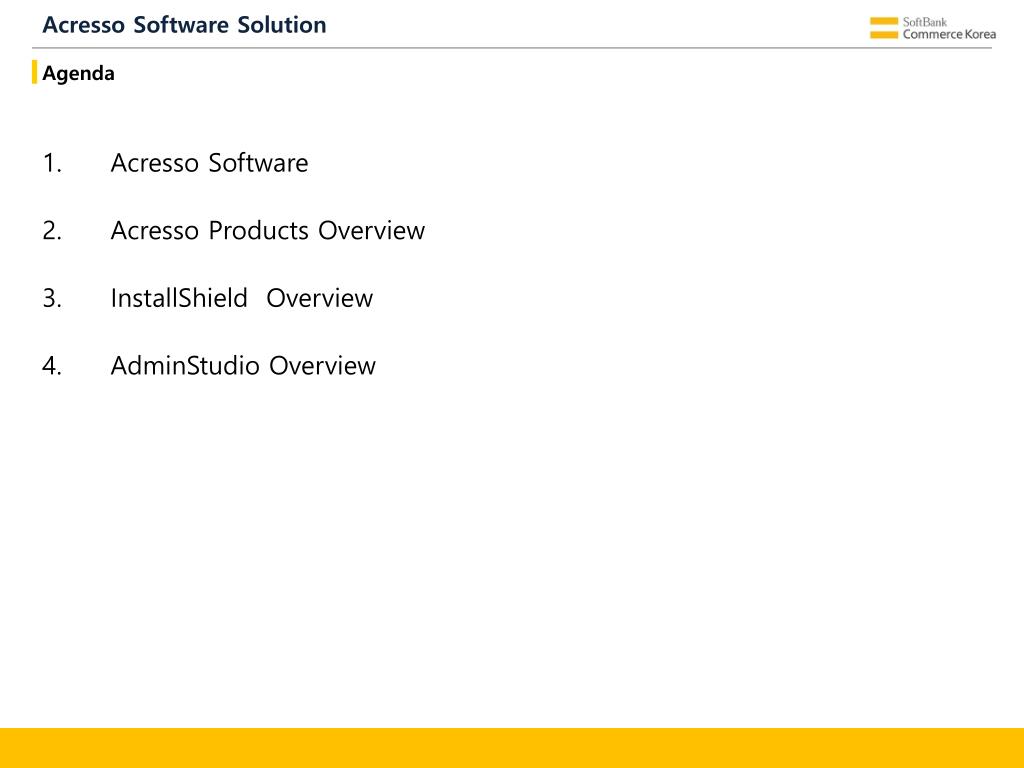Select agenda item 'AdminStudio Overview'
Viewport: 1024px width, 768px height.
[x=243, y=366]
